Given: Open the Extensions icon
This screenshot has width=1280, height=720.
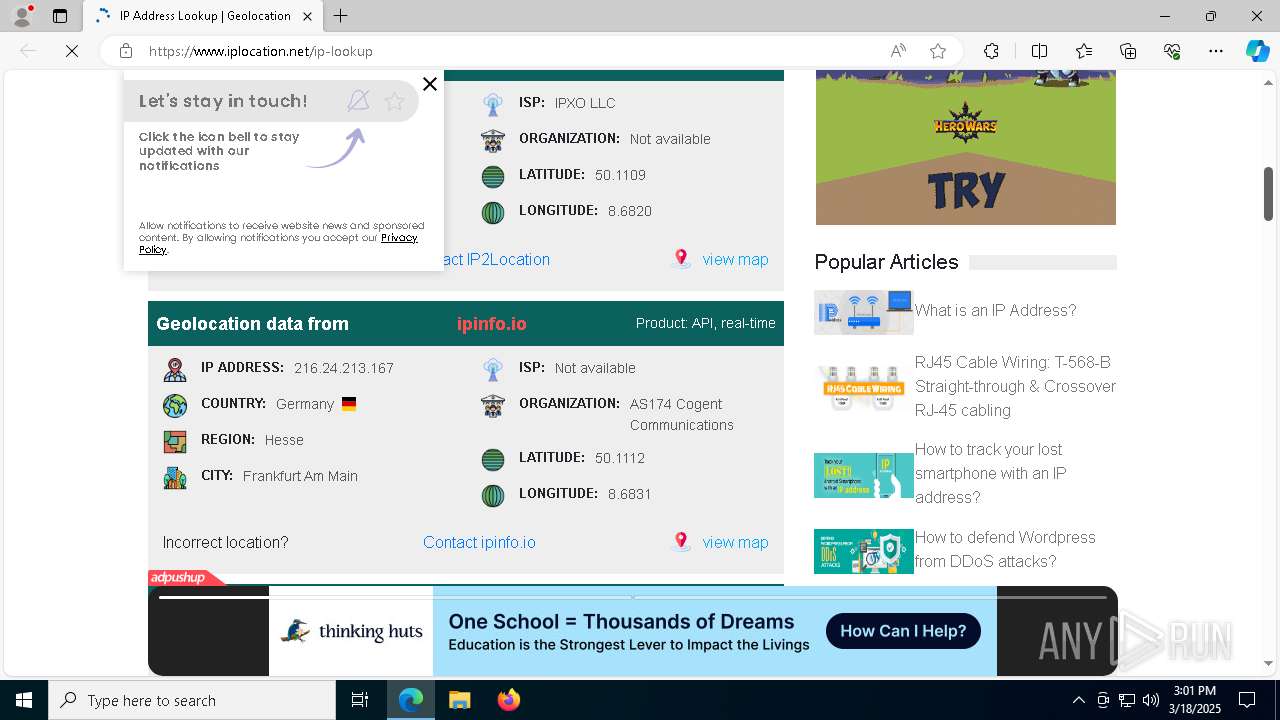Looking at the screenshot, I should (991, 51).
